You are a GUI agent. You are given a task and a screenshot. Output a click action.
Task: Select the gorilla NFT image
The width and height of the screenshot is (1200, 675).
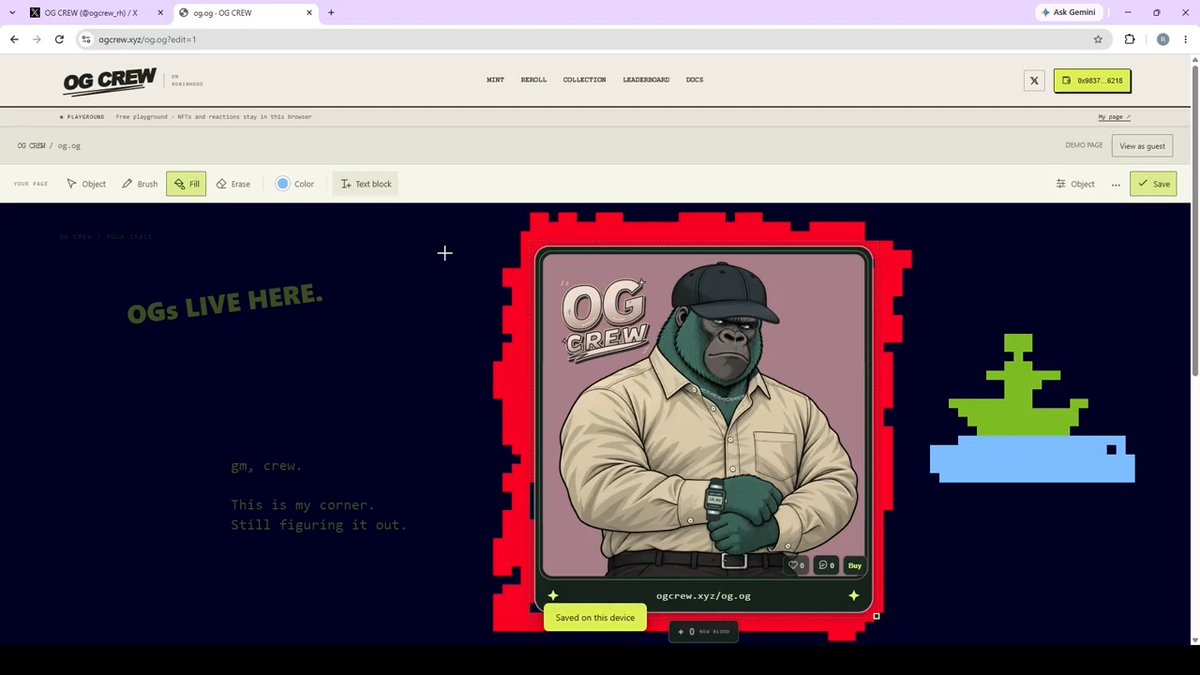(704, 415)
